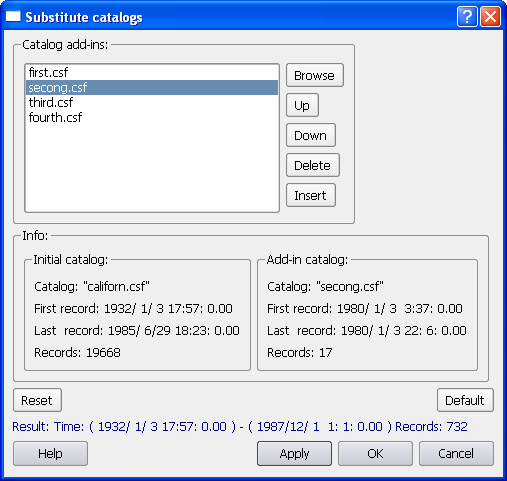Click the question mark help icon in title bar
507x481 pixels.
467,16
